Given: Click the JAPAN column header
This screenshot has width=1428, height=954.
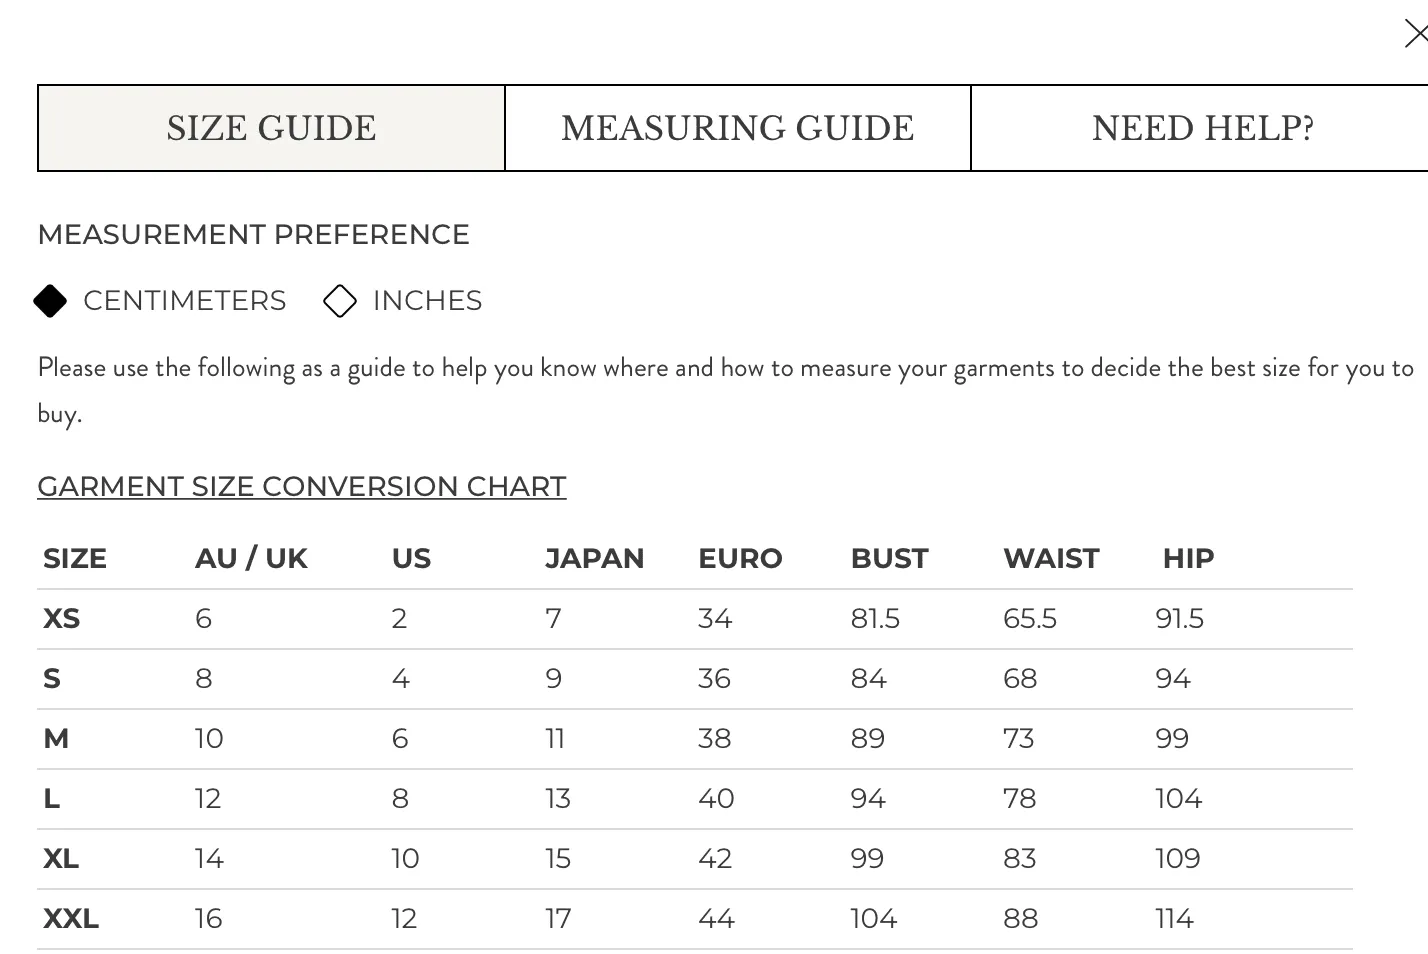Looking at the screenshot, I should [594, 558].
